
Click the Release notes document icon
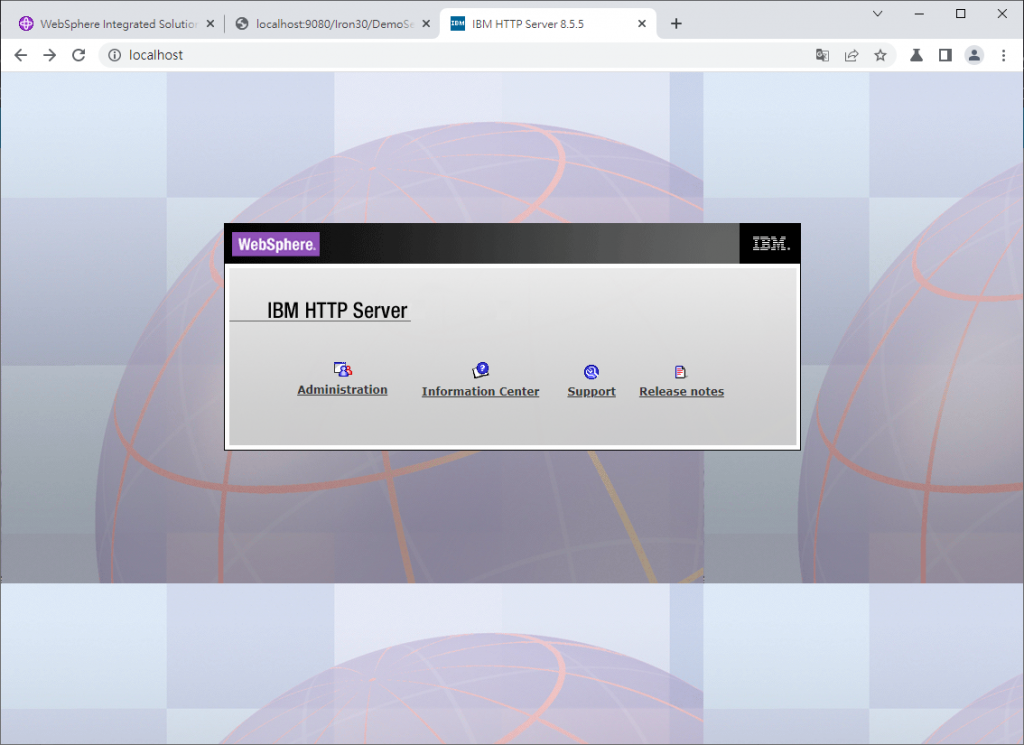pyautogui.click(x=680, y=372)
